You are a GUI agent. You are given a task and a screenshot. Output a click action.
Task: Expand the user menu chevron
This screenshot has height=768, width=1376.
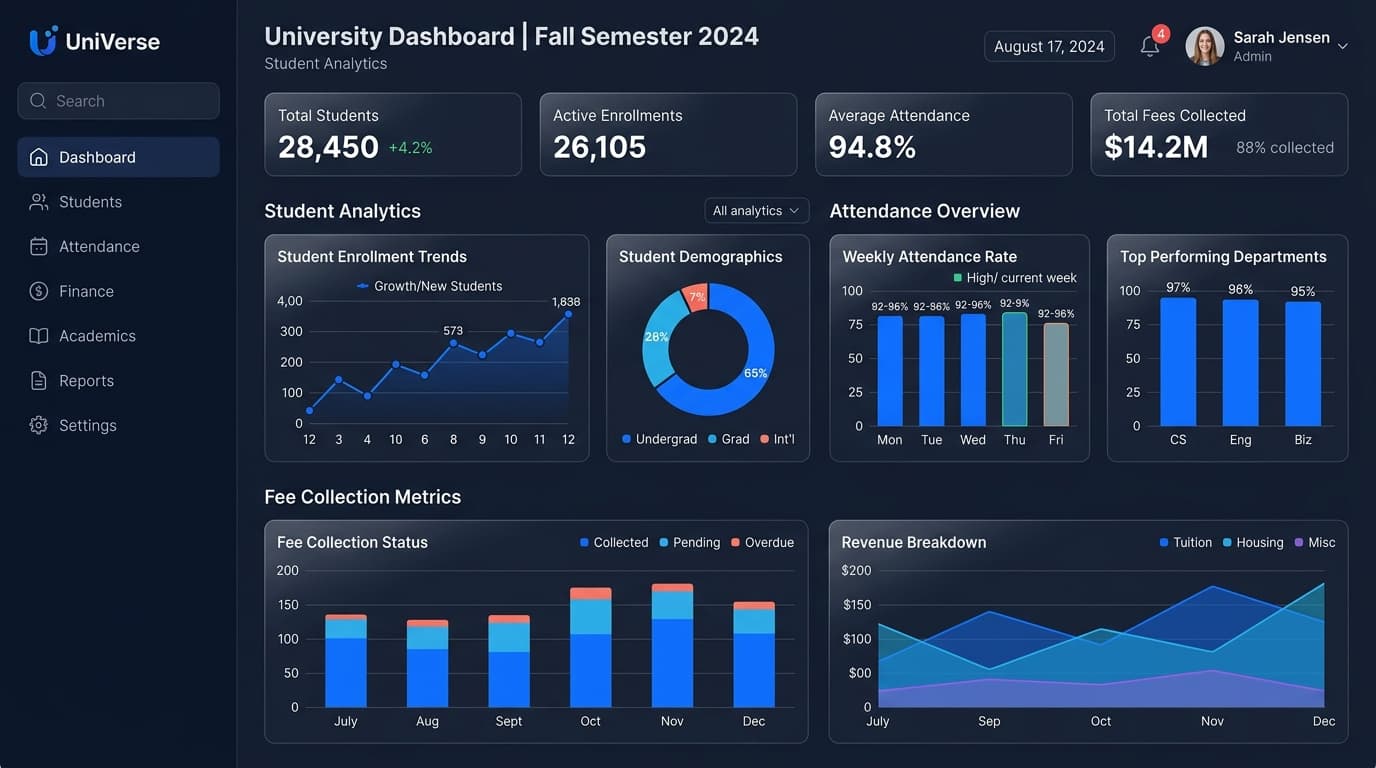click(x=1343, y=47)
